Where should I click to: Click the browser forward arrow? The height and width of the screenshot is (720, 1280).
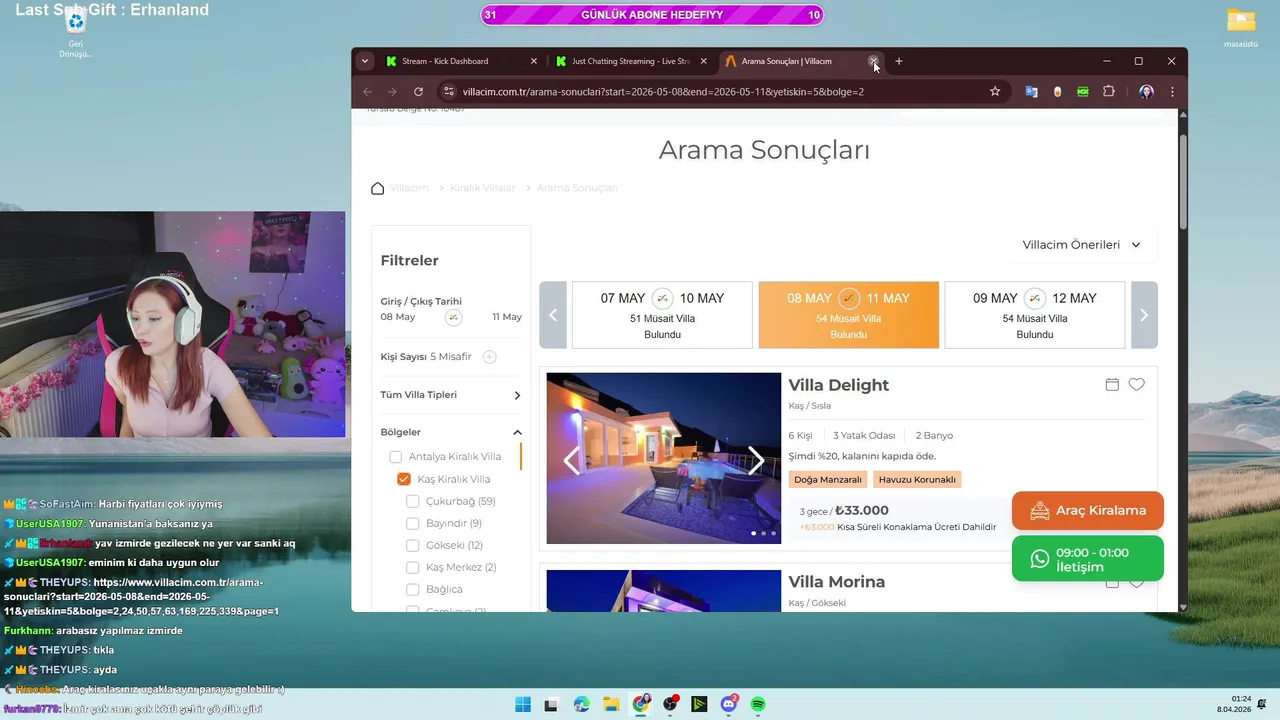pos(392,91)
